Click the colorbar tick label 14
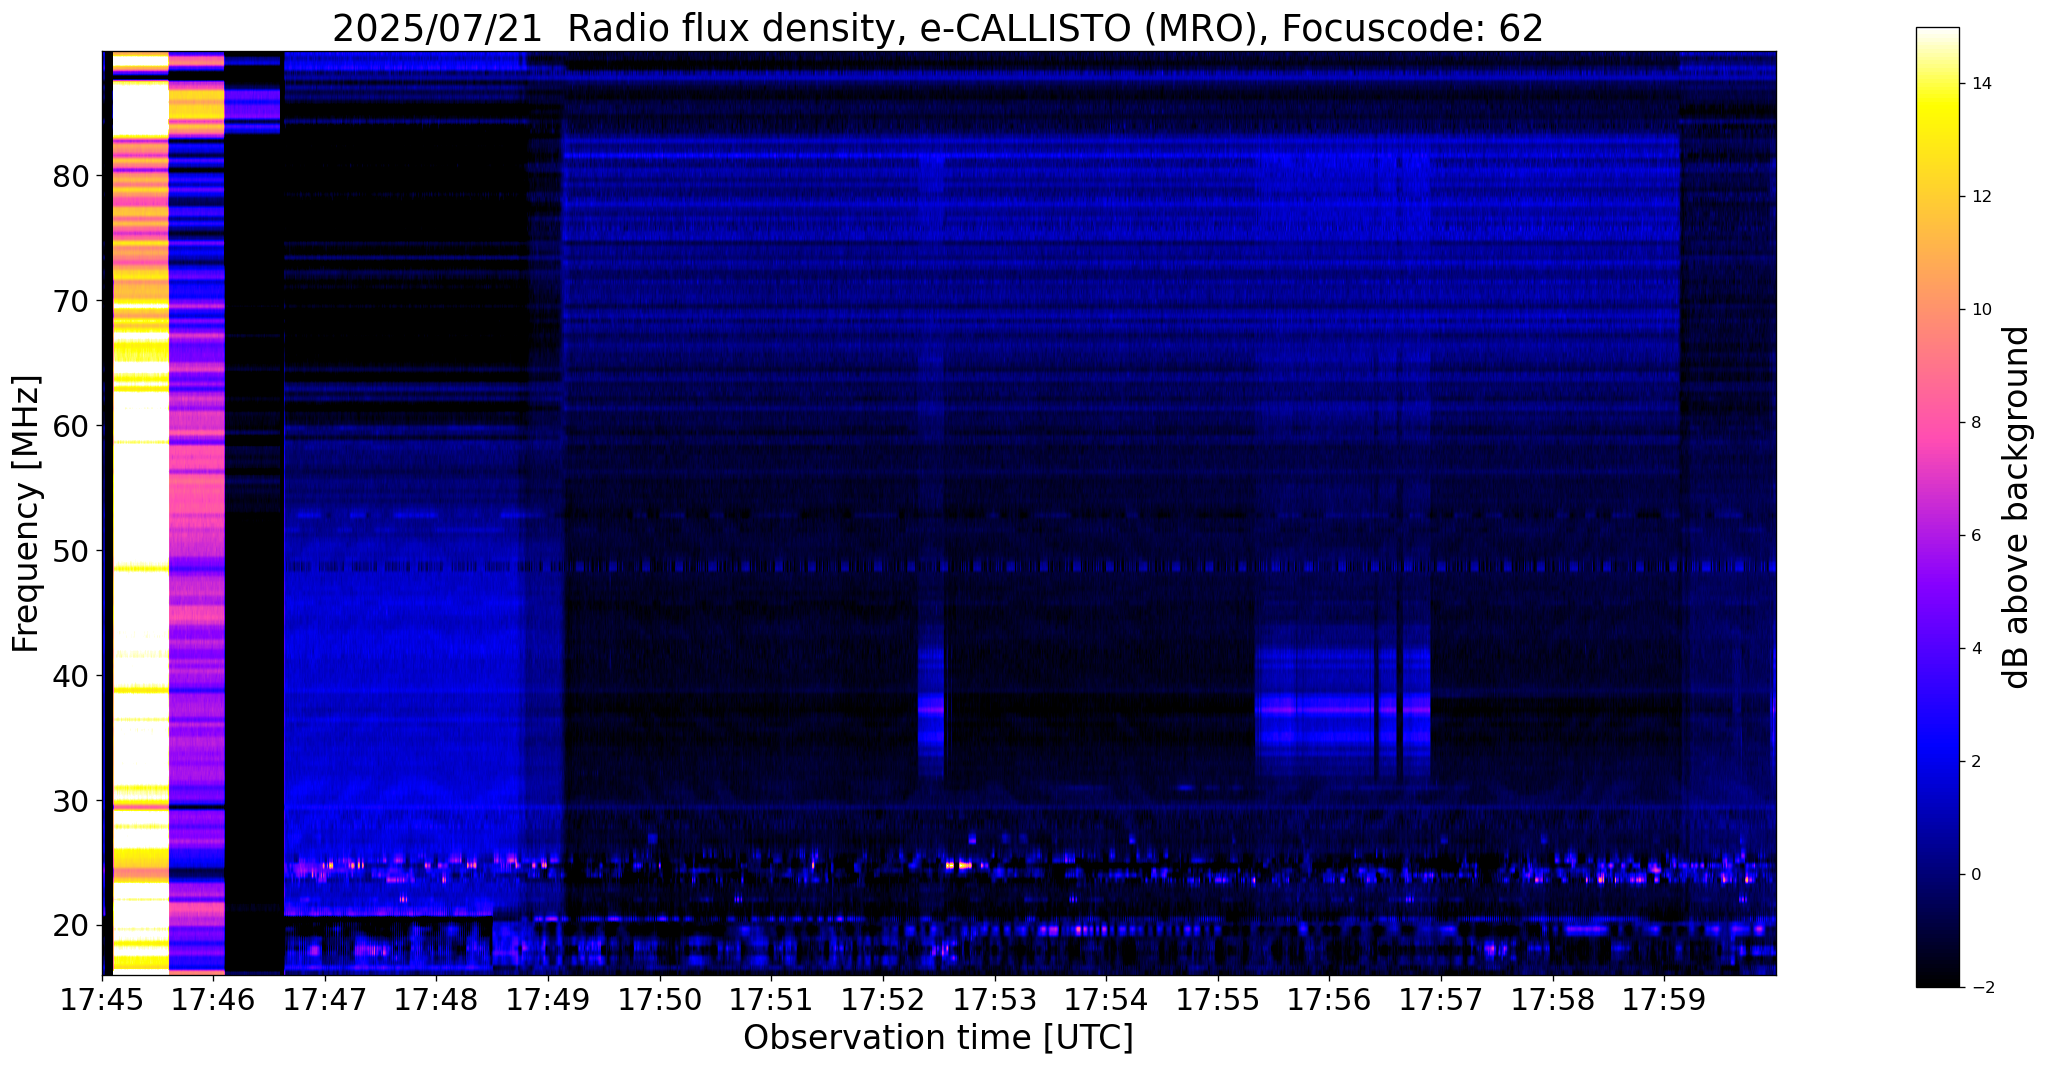 click(x=1980, y=84)
